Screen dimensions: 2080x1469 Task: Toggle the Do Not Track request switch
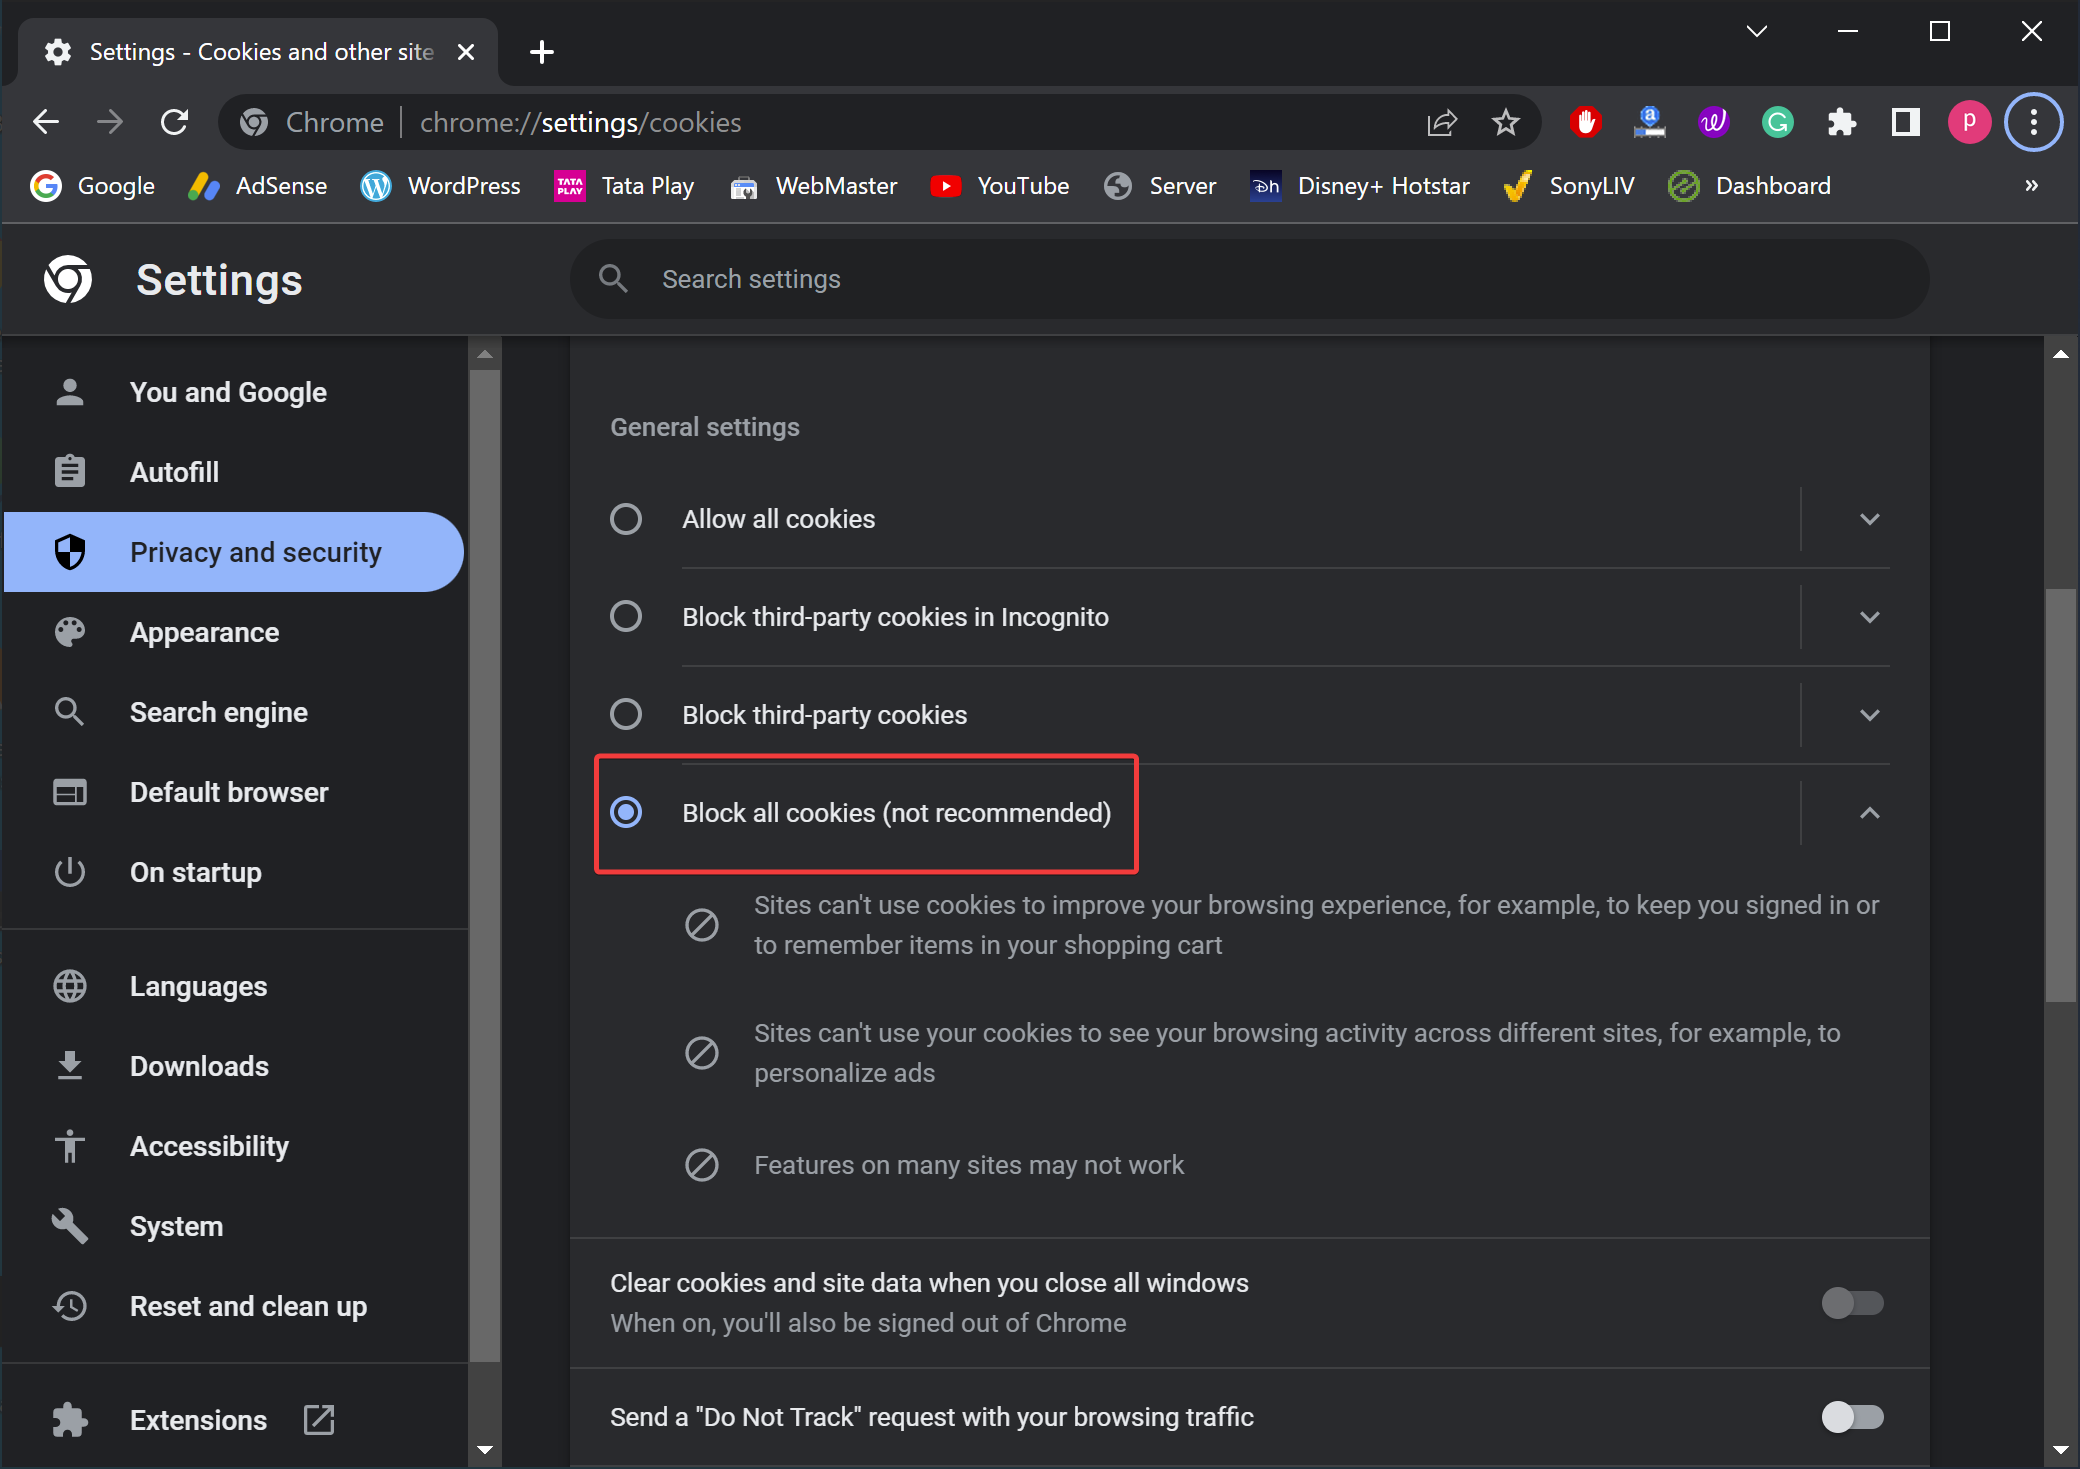(1853, 1417)
